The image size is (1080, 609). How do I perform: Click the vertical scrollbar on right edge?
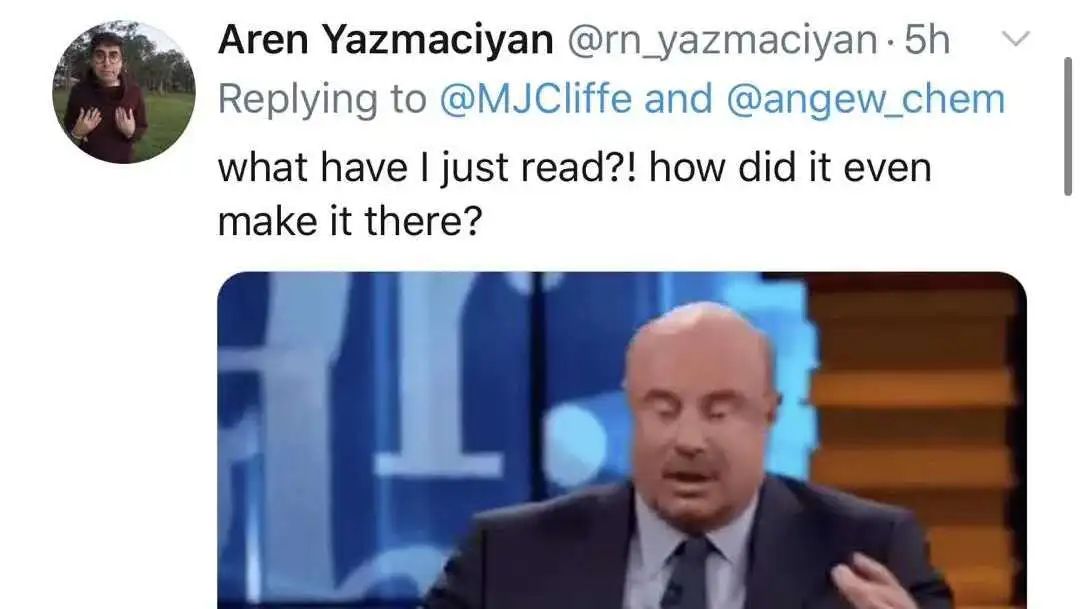click(1068, 126)
